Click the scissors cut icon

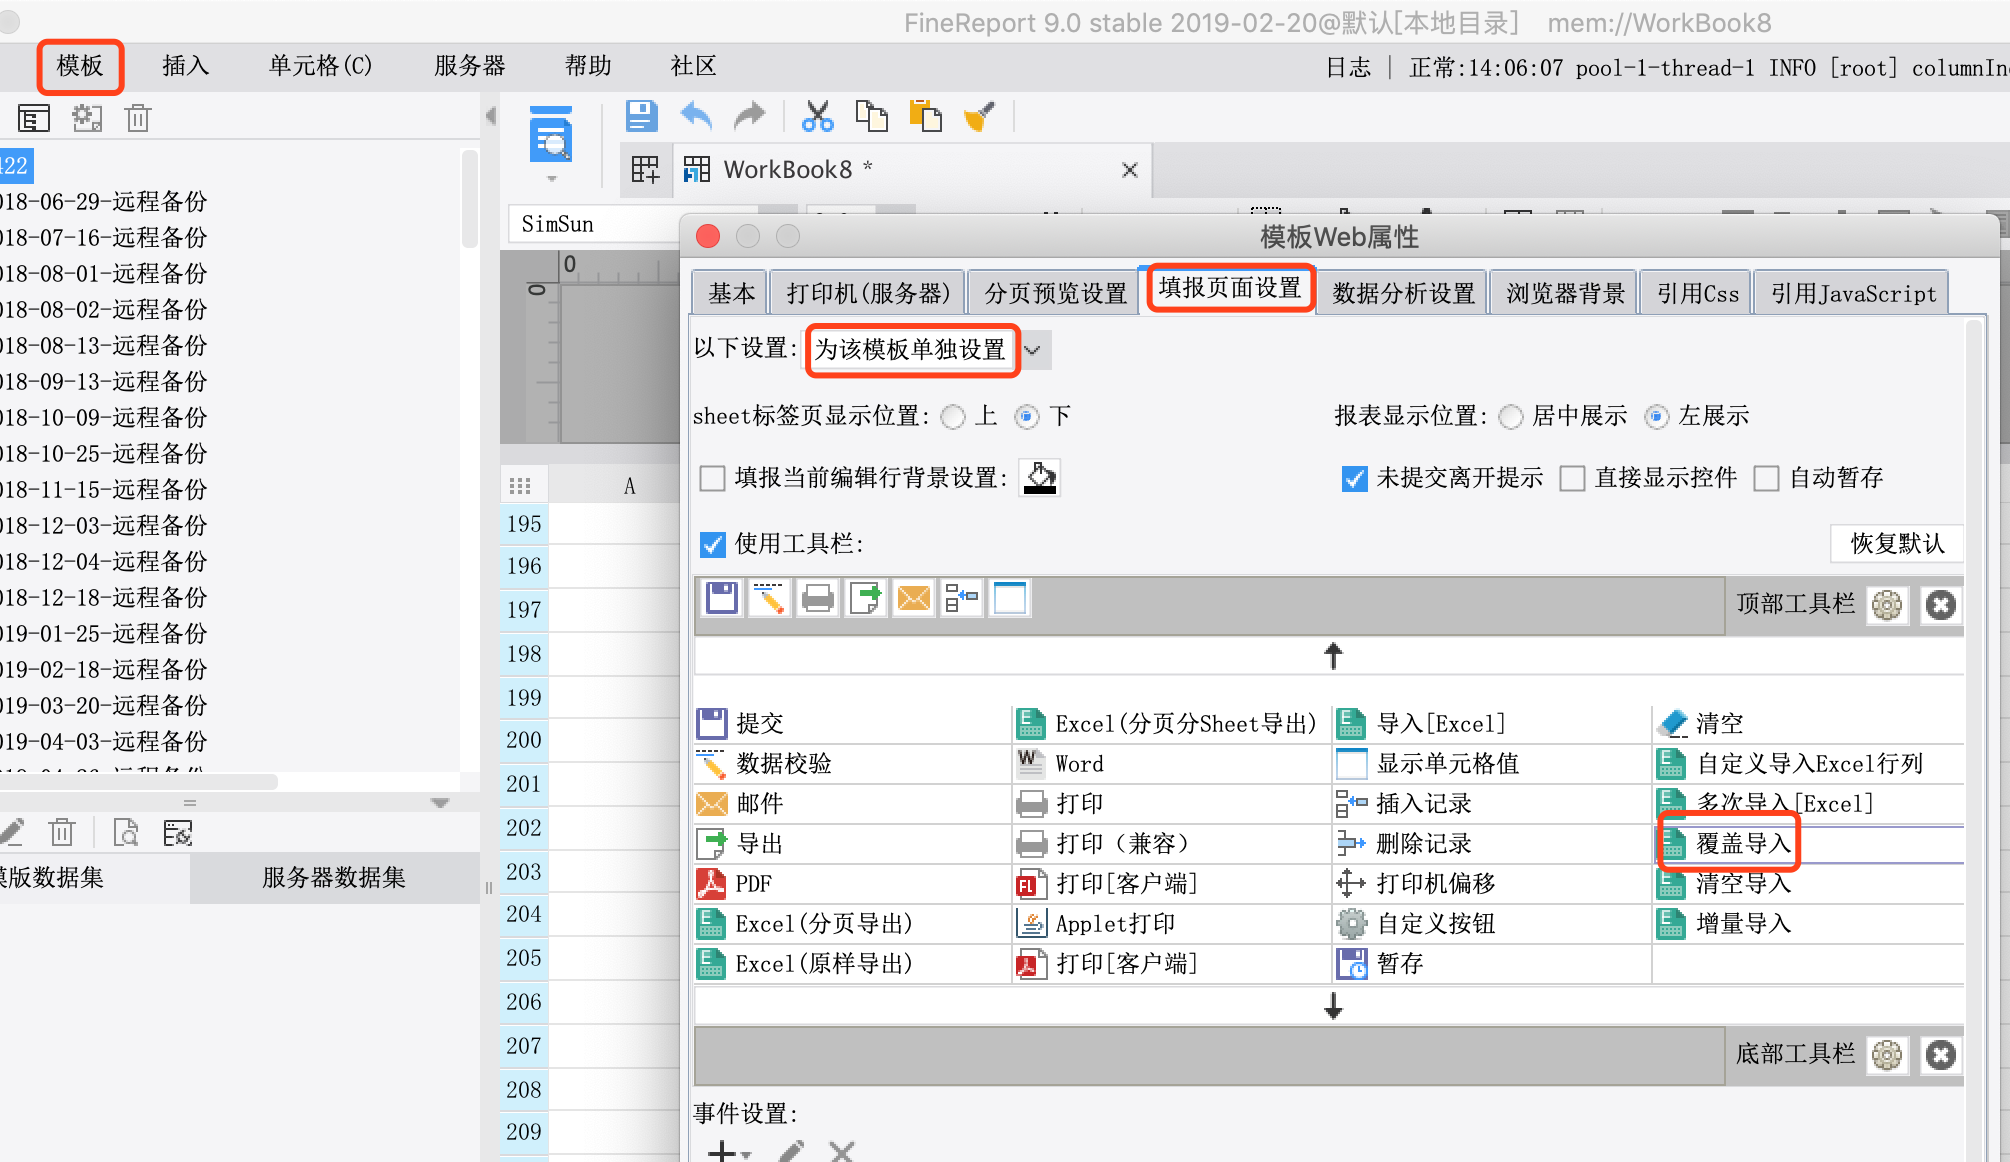point(818,116)
